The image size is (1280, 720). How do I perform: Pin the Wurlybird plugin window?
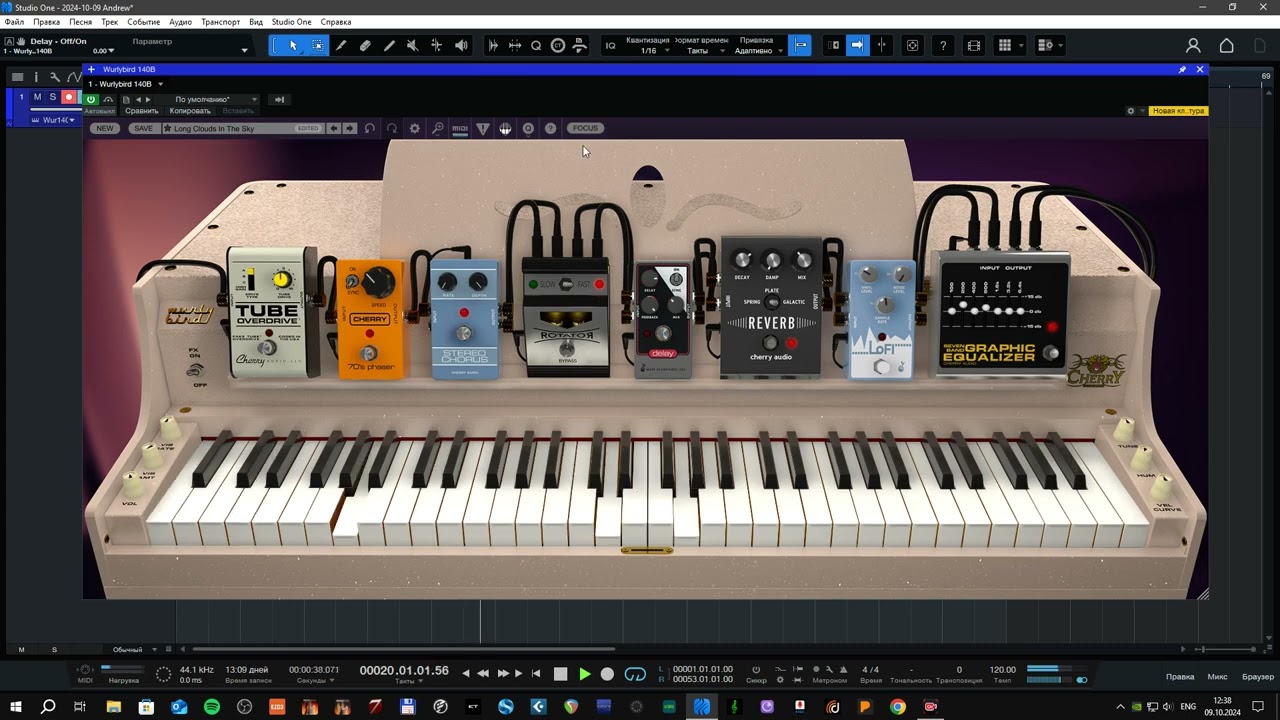tap(1182, 69)
